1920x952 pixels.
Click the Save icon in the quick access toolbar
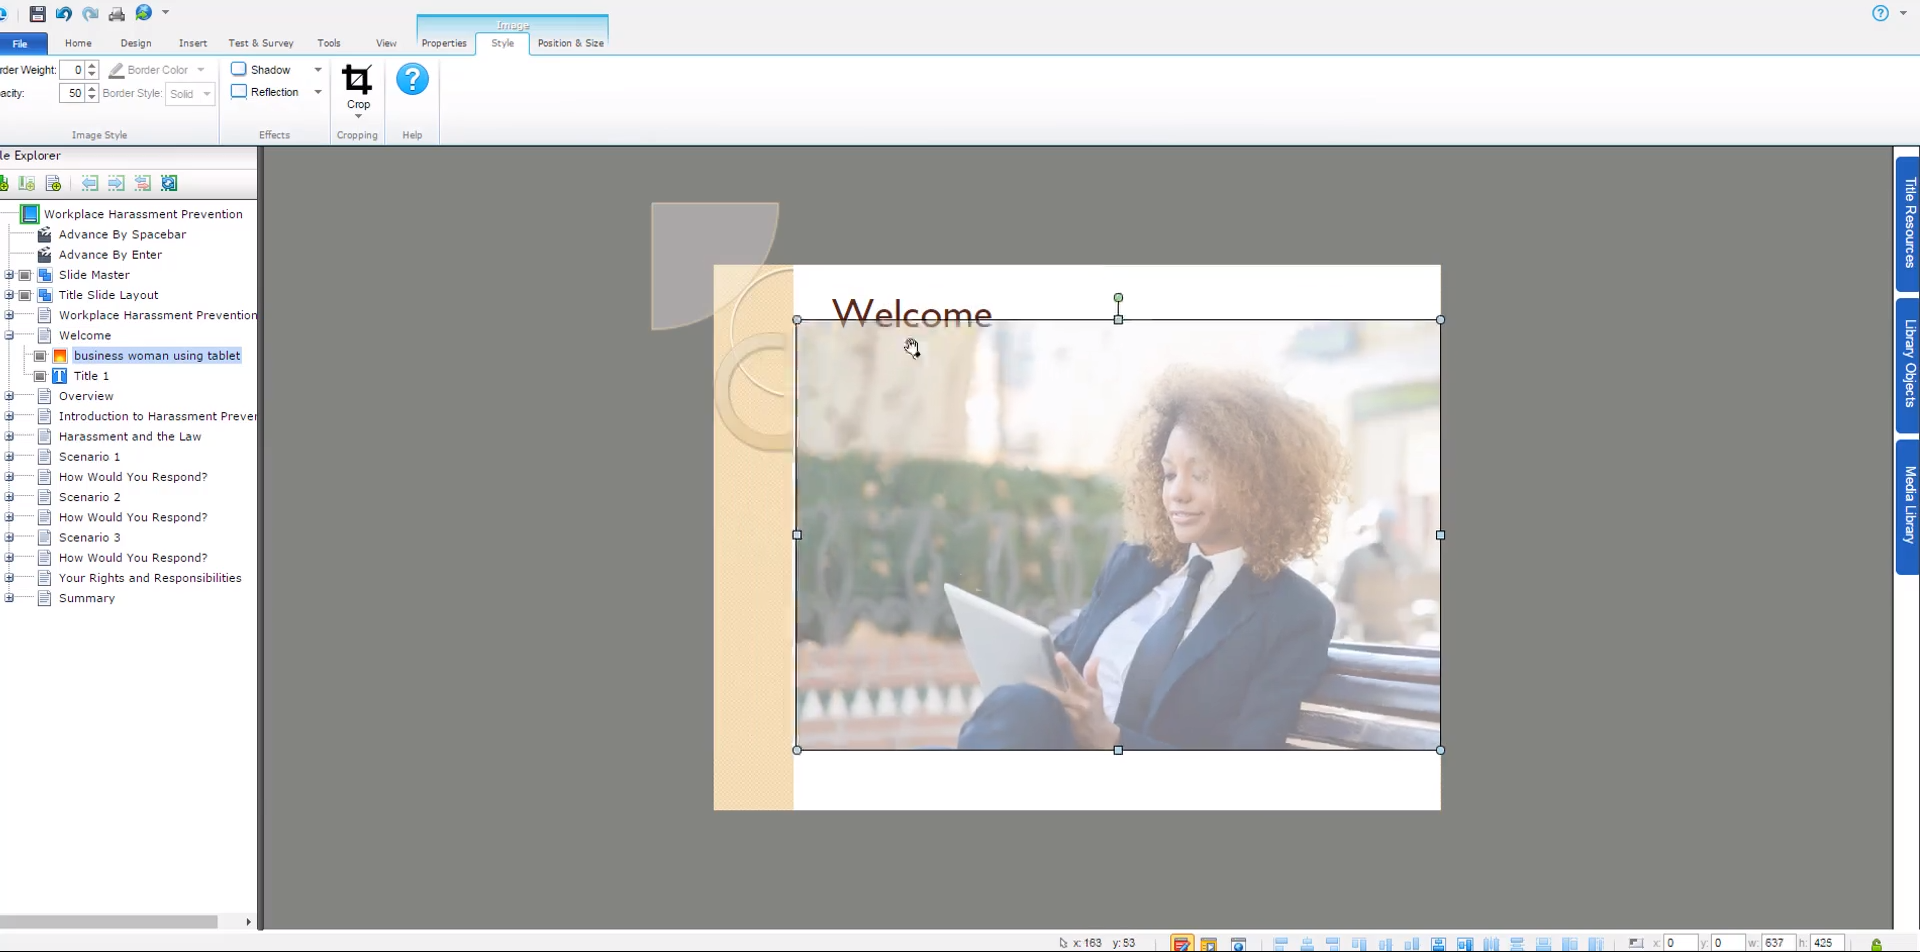pyautogui.click(x=39, y=13)
